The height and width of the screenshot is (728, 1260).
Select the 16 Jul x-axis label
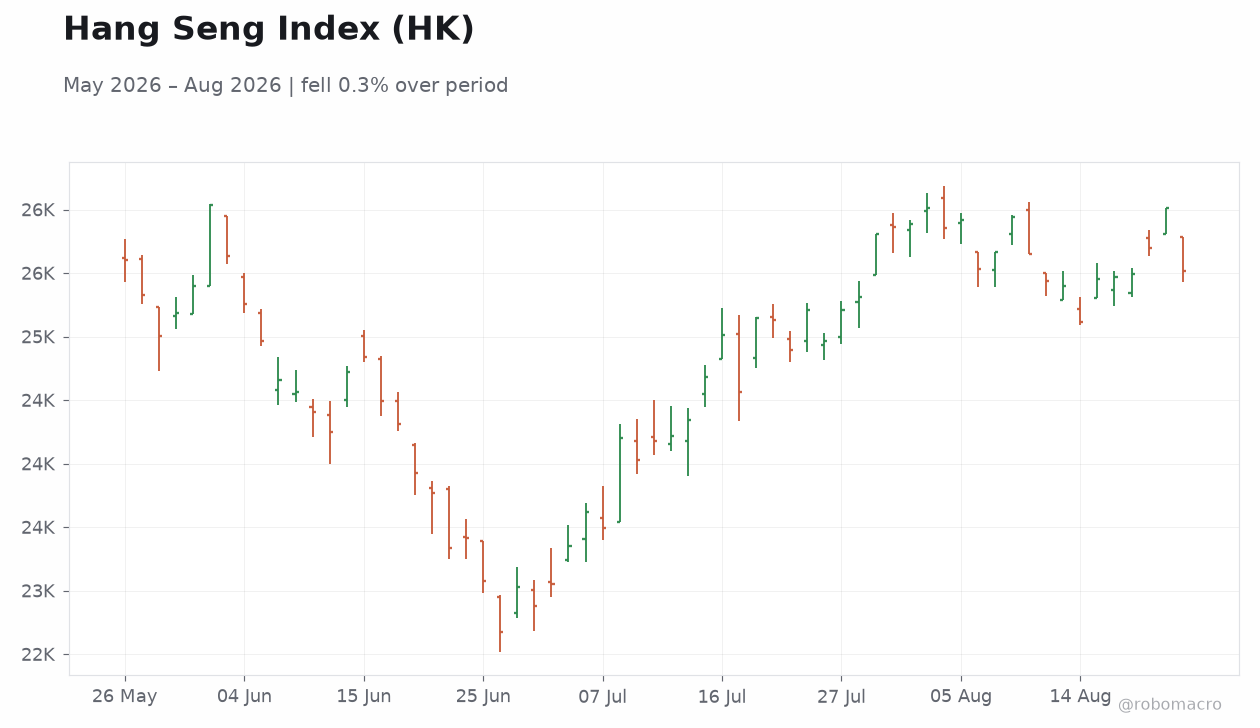point(722,697)
